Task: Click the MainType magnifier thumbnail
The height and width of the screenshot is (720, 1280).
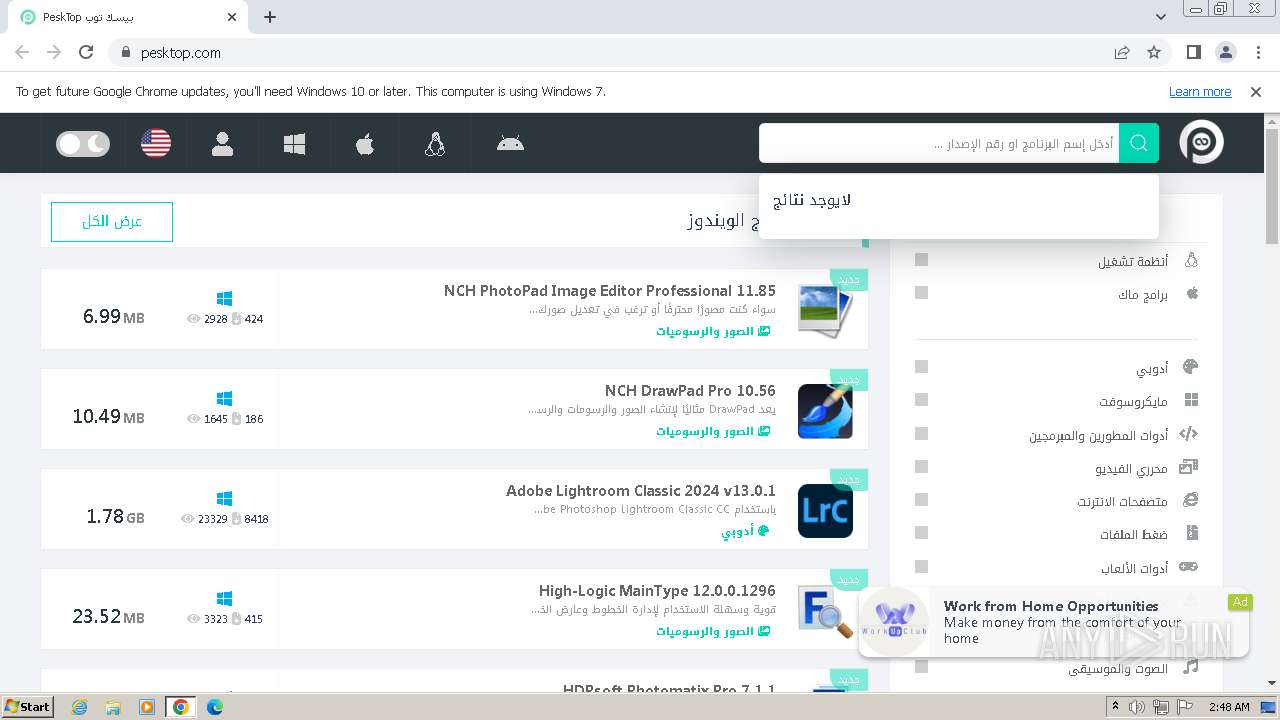Action: click(x=825, y=611)
